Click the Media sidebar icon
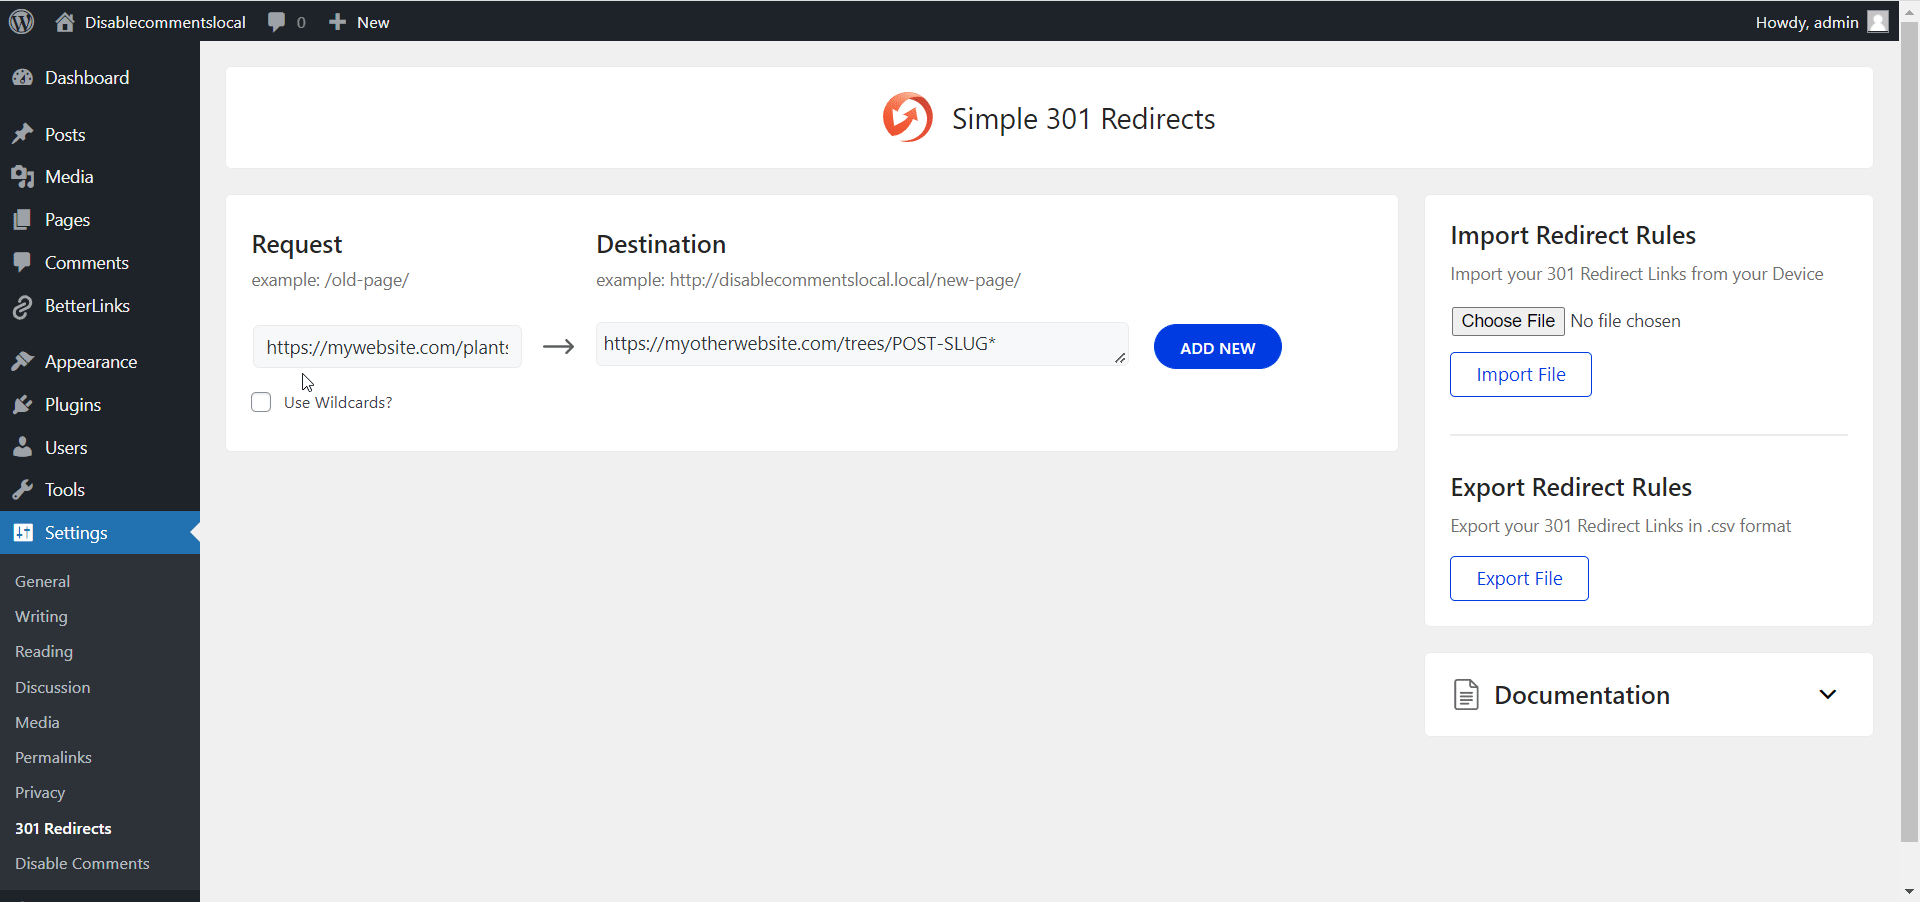Image resolution: width=1920 pixels, height=902 pixels. pyautogui.click(x=23, y=177)
